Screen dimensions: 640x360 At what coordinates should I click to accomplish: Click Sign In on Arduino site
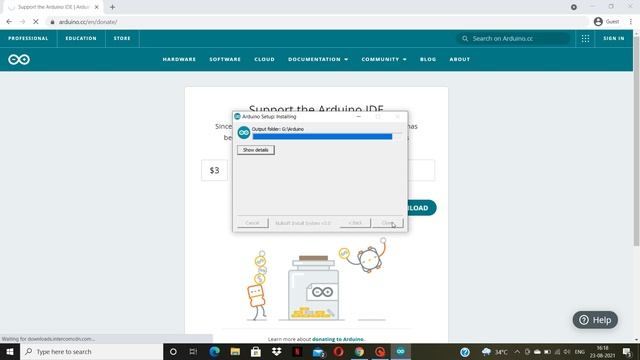pyautogui.click(x=614, y=38)
